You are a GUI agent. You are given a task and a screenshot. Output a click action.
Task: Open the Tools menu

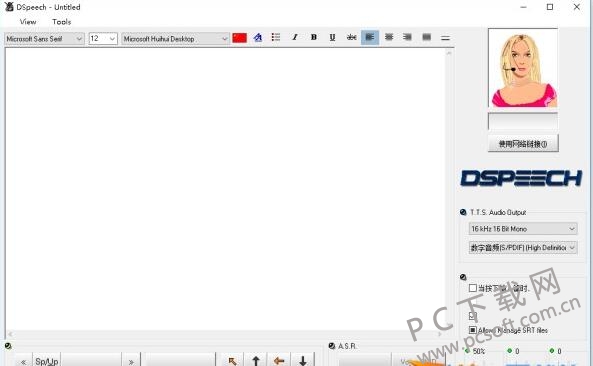pos(62,22)
